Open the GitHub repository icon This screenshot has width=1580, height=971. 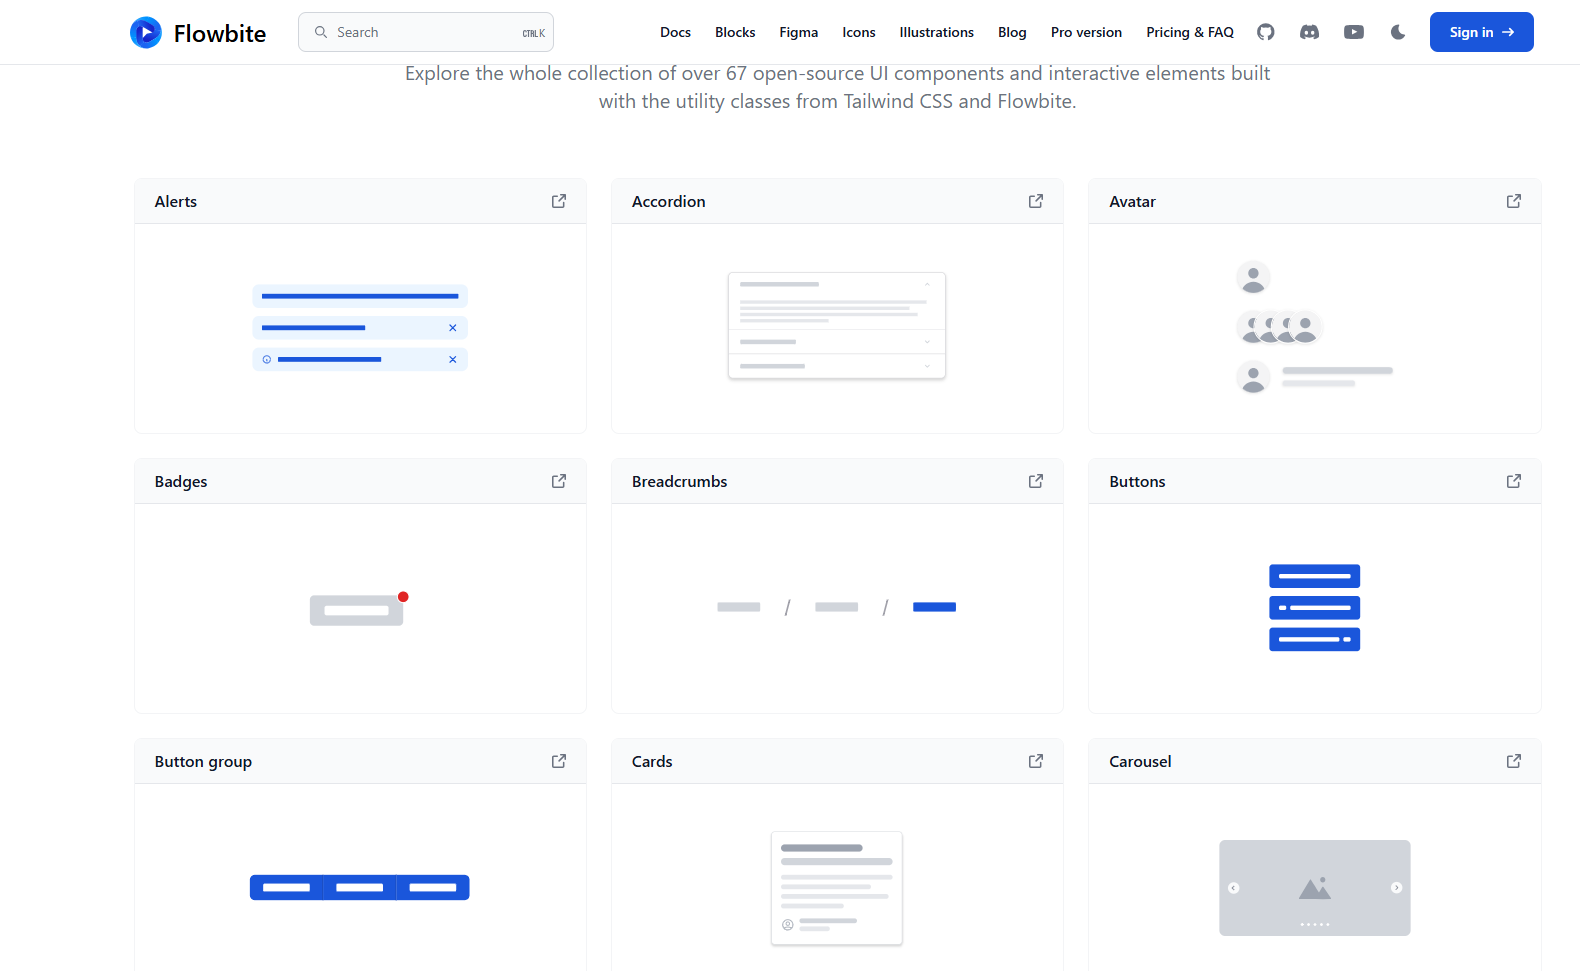coord(1265,32)
